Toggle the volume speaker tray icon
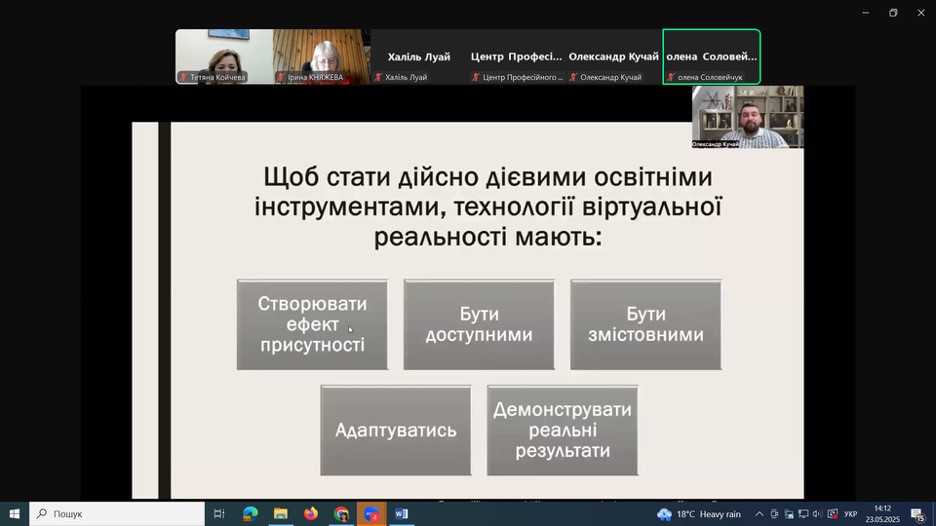This screenshot has height=526, width=936. point(817,514)
